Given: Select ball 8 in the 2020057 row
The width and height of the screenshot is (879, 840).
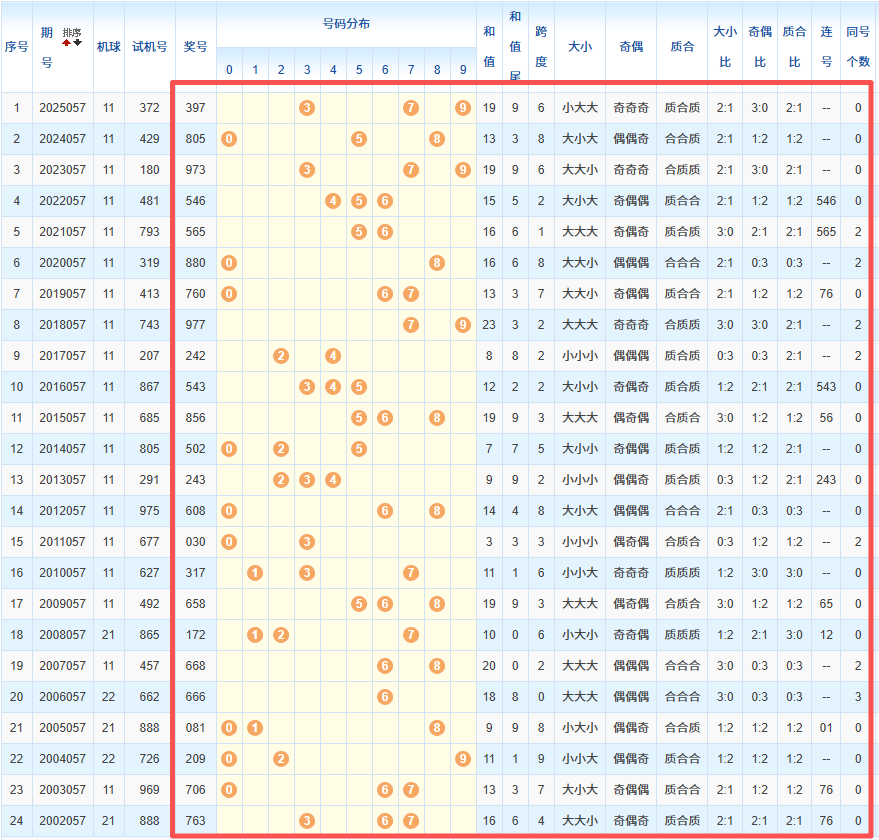Looking at the screenshot, I should (x=437, y=263).
